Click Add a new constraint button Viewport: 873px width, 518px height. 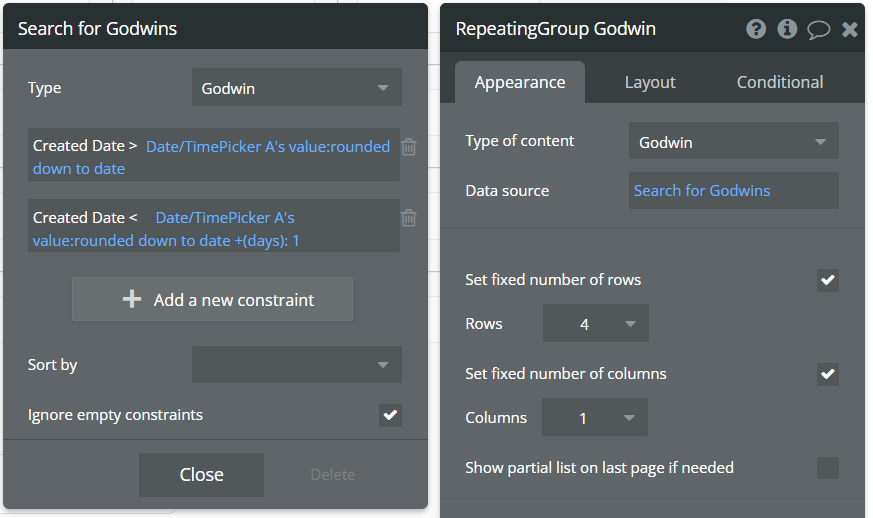[x=212, y=300]
